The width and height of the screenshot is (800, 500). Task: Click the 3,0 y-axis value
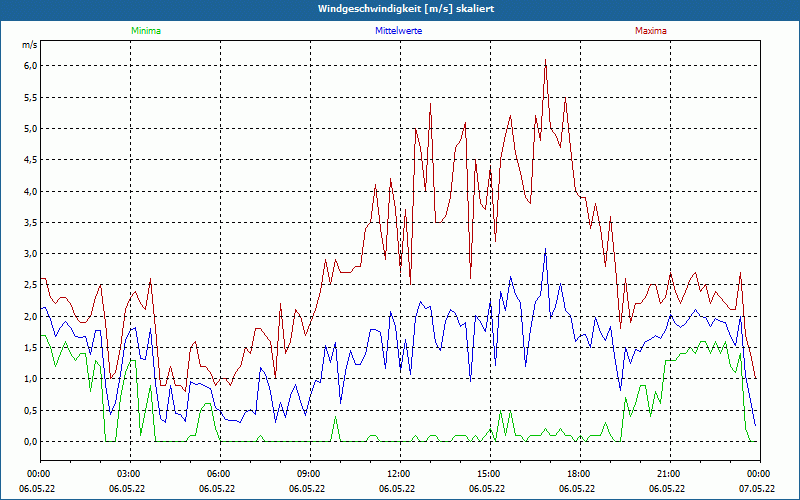31,254
